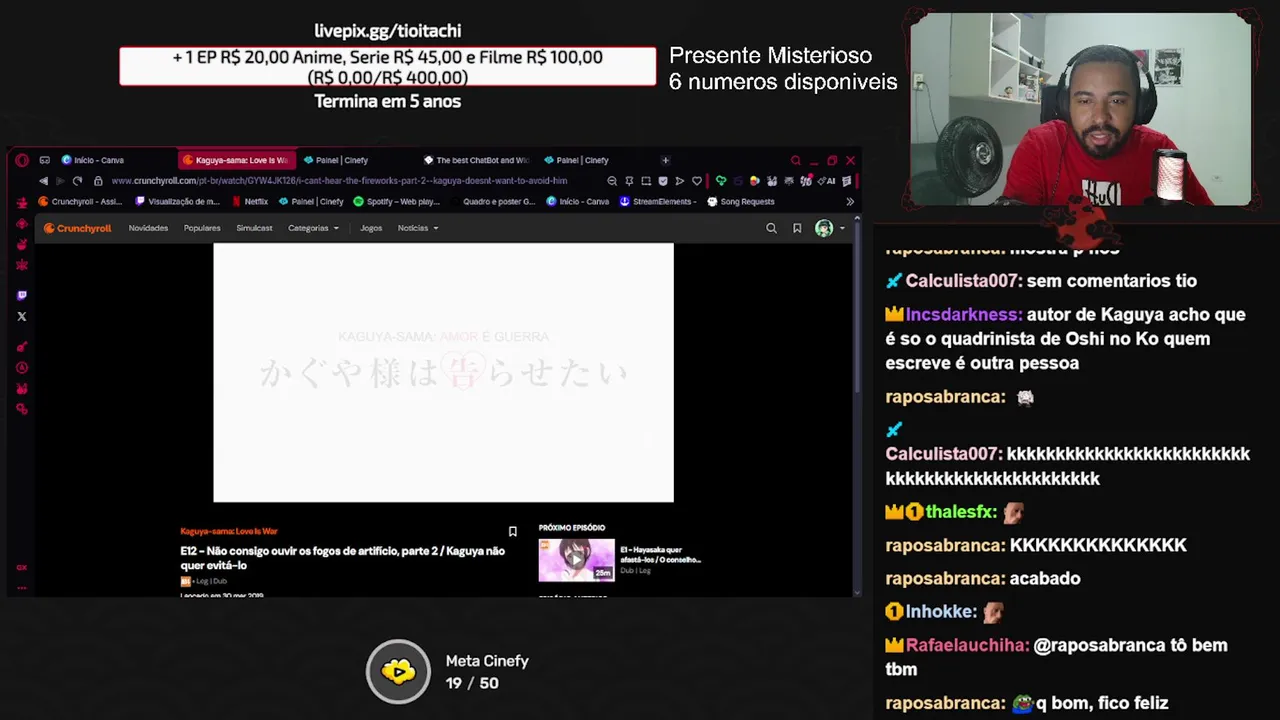Image resolution: width=1280 pixels, height=720 pixels.
Task: Click the Crunchyroll logo in site header
Action: [77, 228]
